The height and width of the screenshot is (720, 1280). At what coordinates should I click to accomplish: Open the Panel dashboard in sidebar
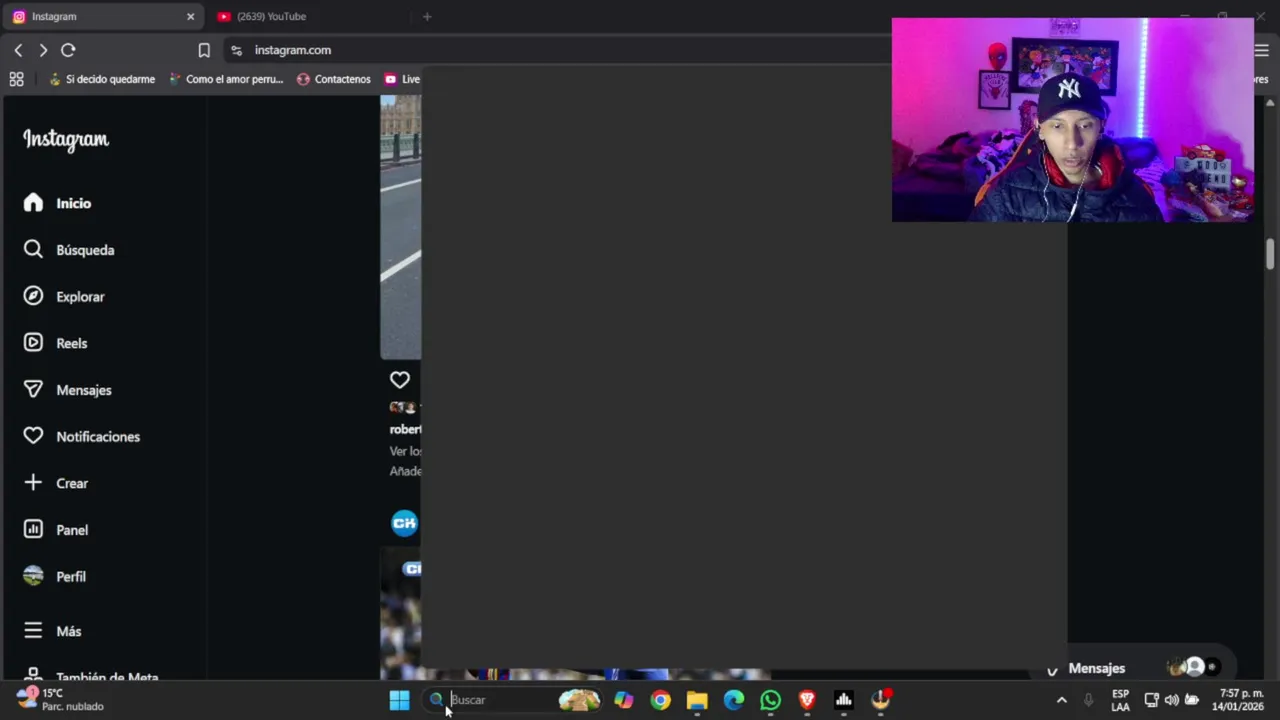pos(56,530)
